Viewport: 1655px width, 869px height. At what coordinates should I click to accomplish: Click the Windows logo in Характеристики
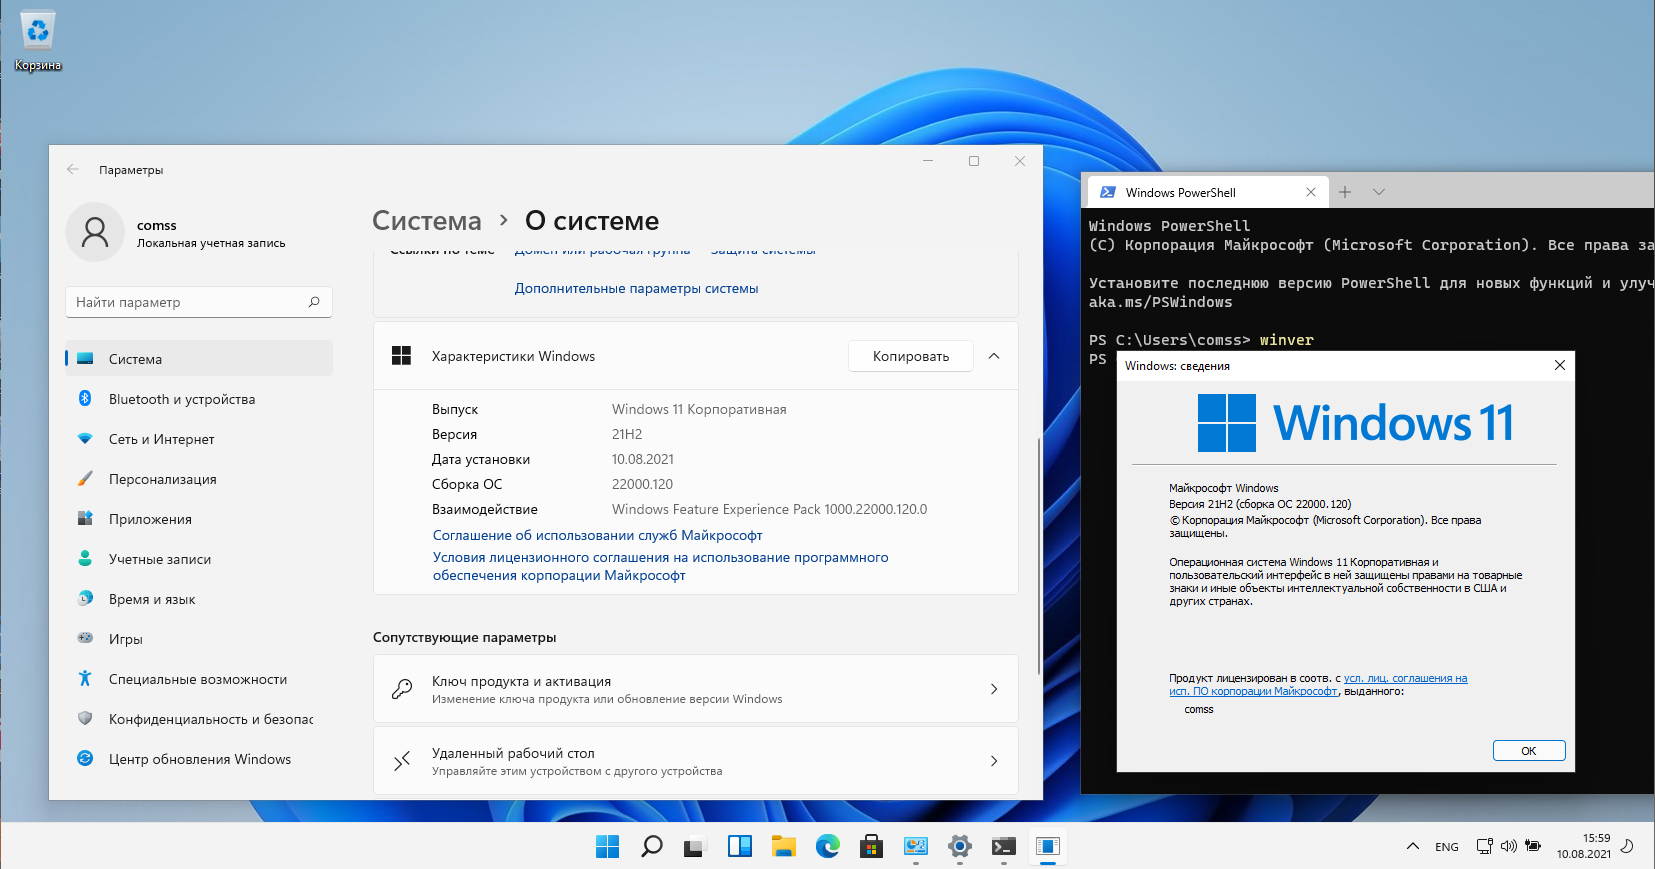[x=401, y=356]
